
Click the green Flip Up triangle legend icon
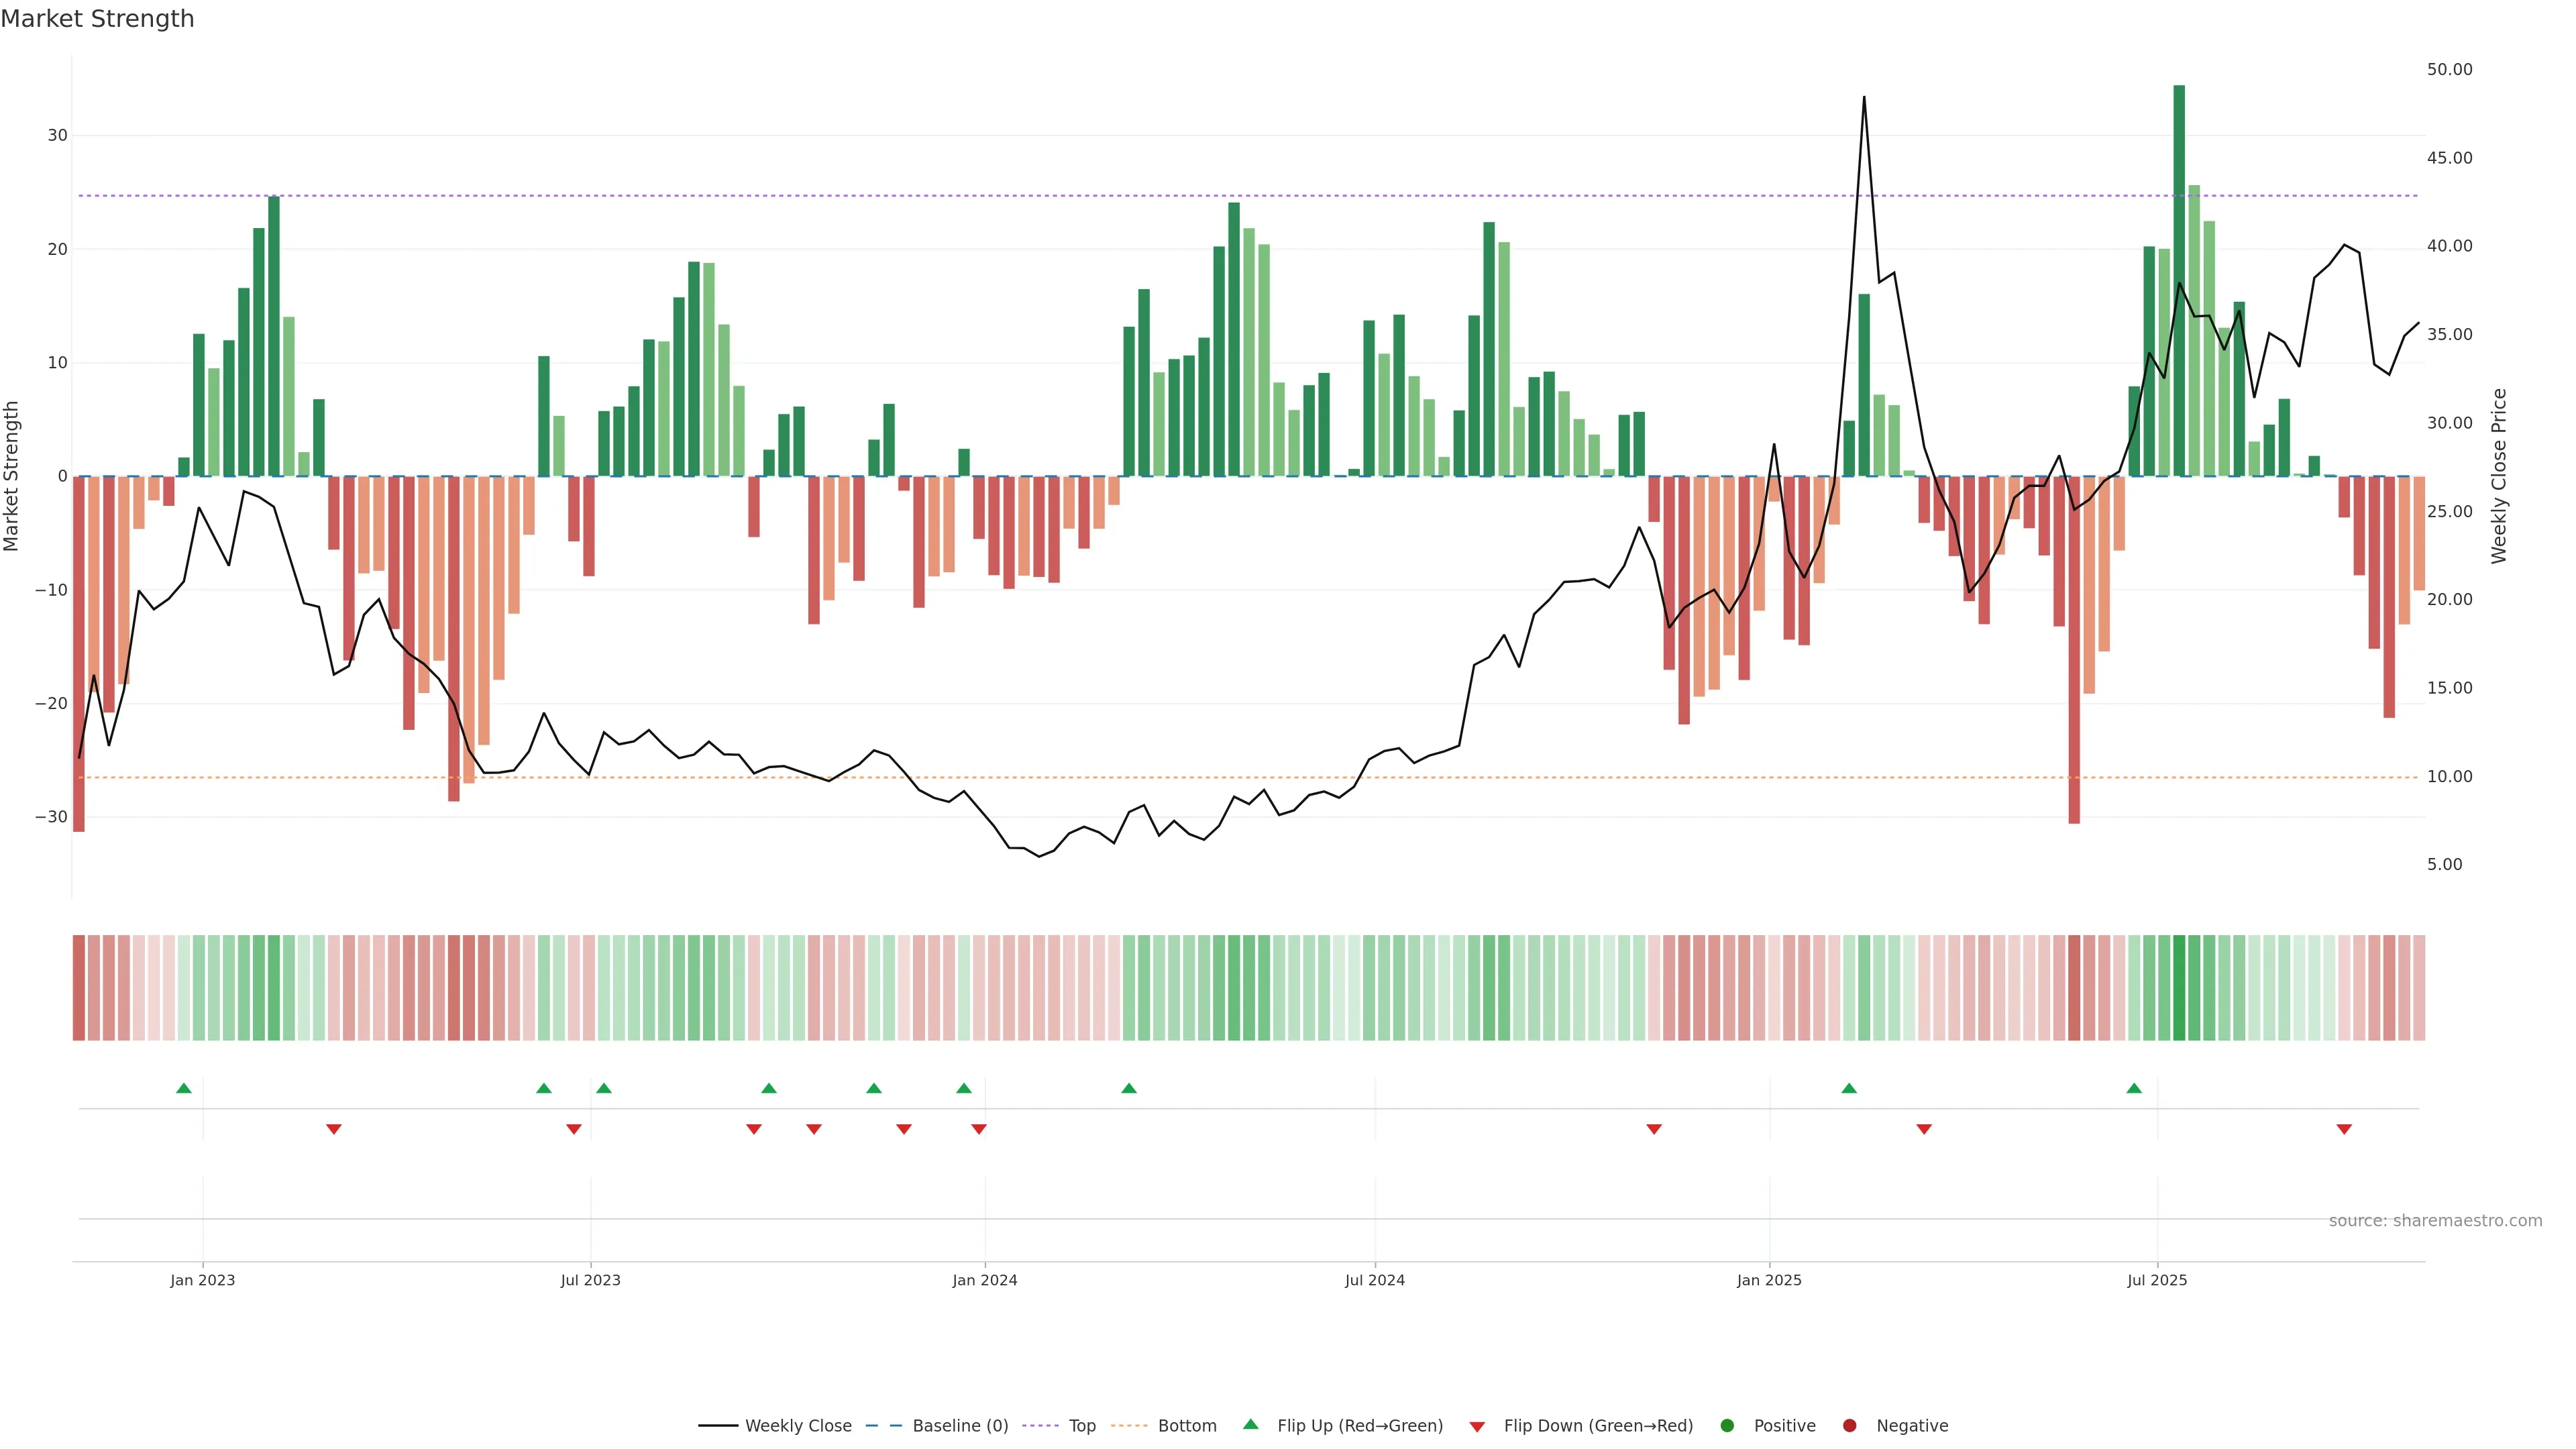click(x=1250, y=1424)
